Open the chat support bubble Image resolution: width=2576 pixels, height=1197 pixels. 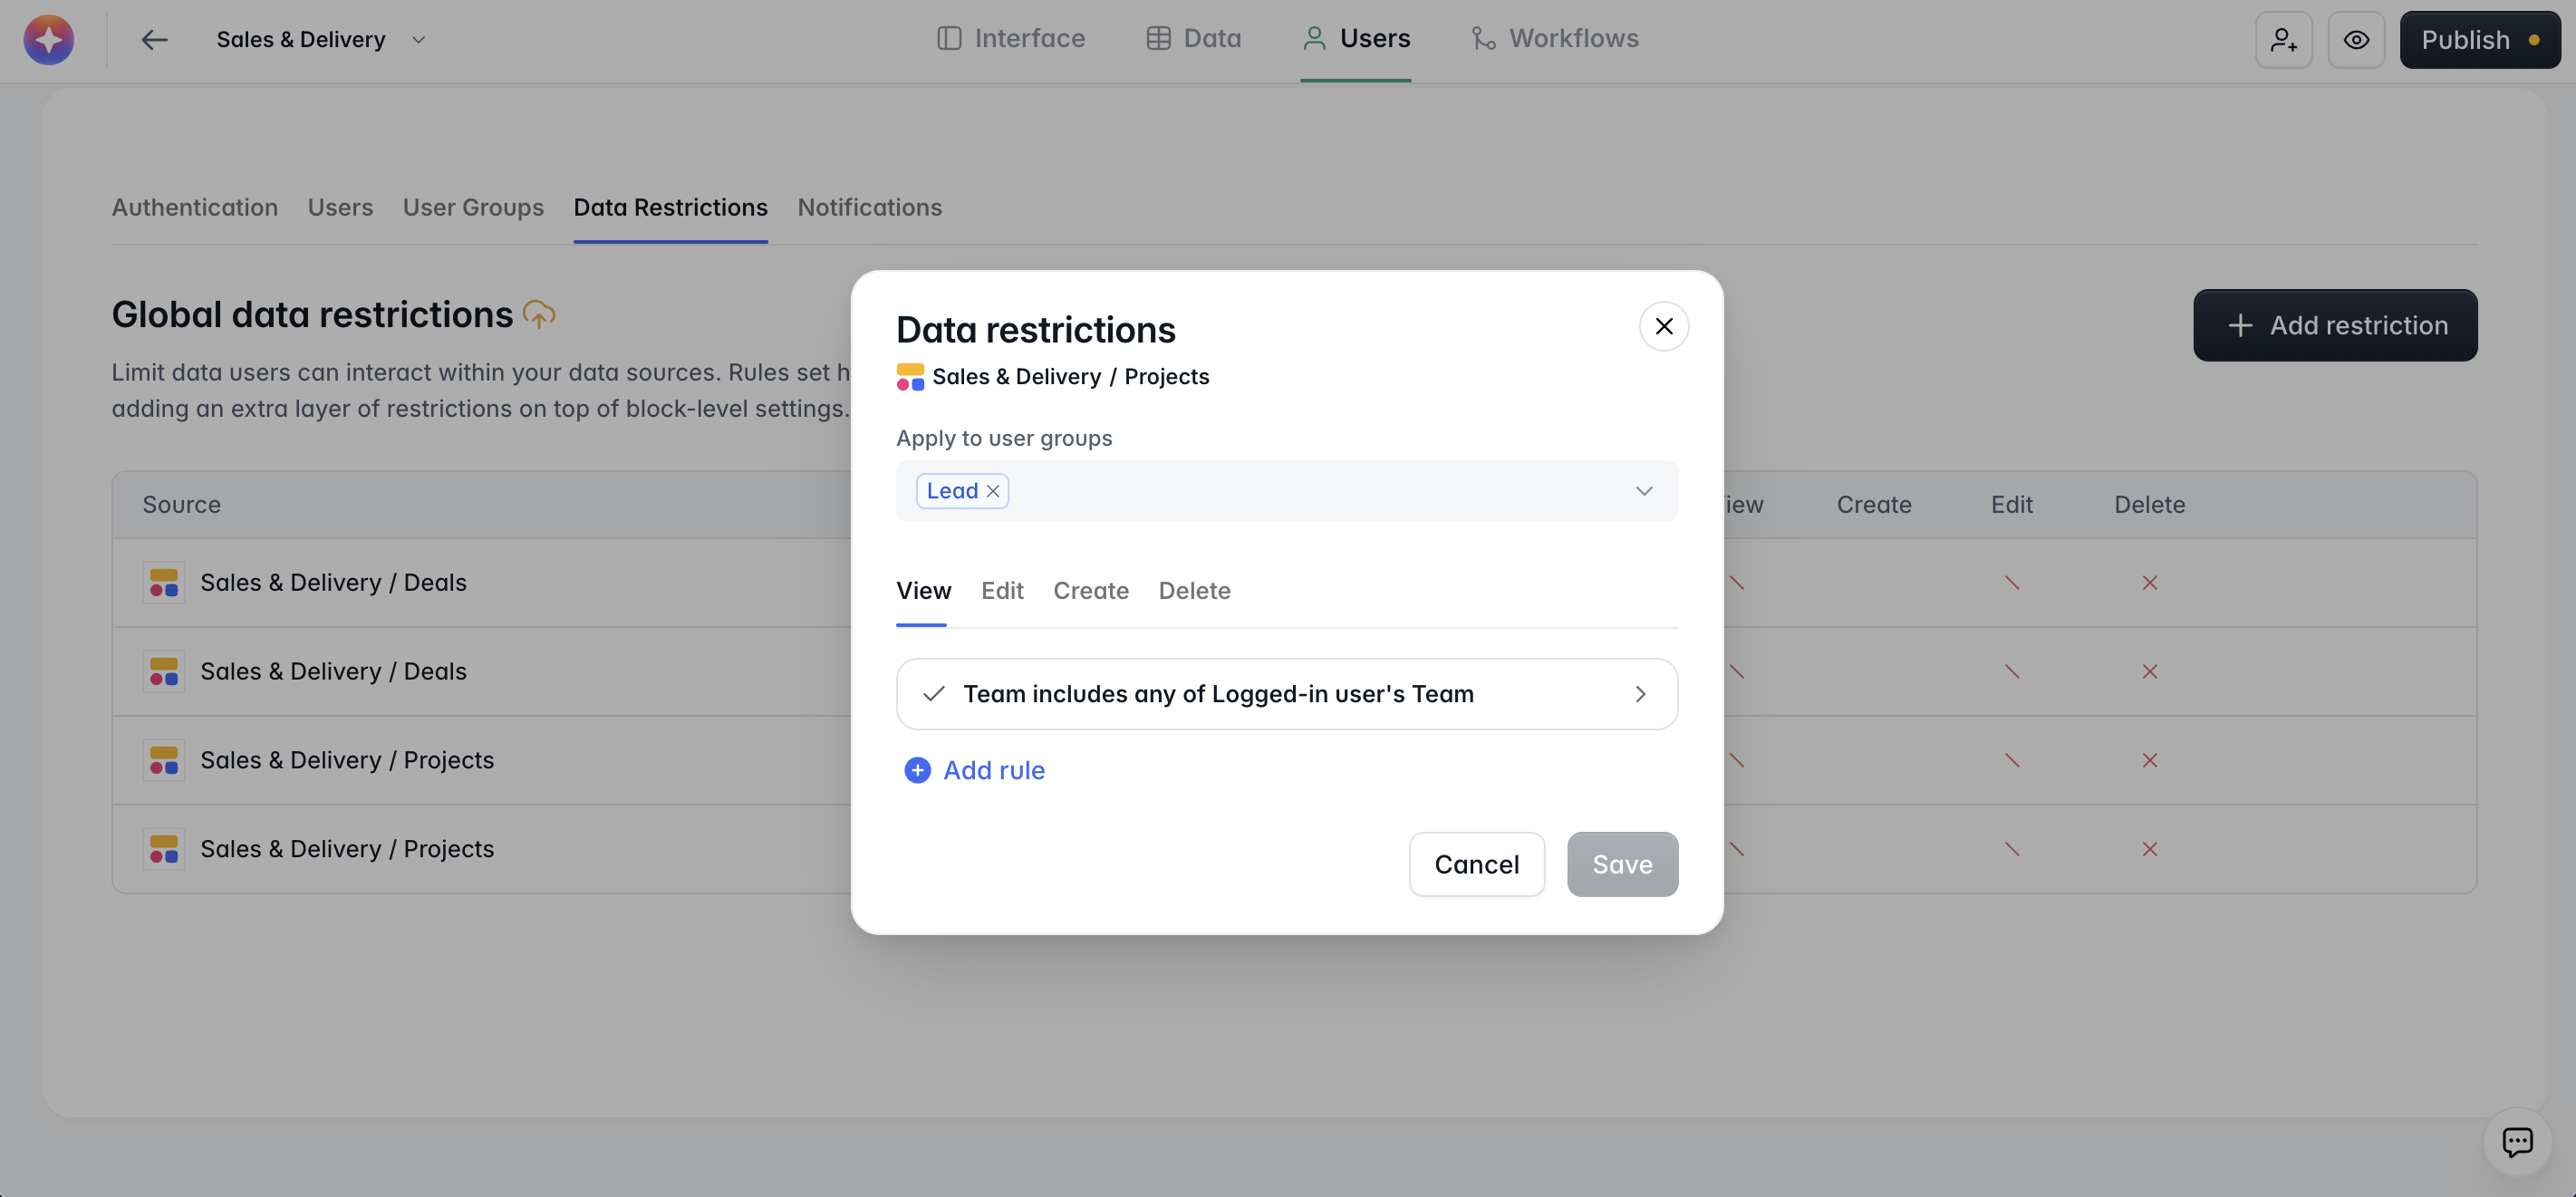coord(2517,1141)
